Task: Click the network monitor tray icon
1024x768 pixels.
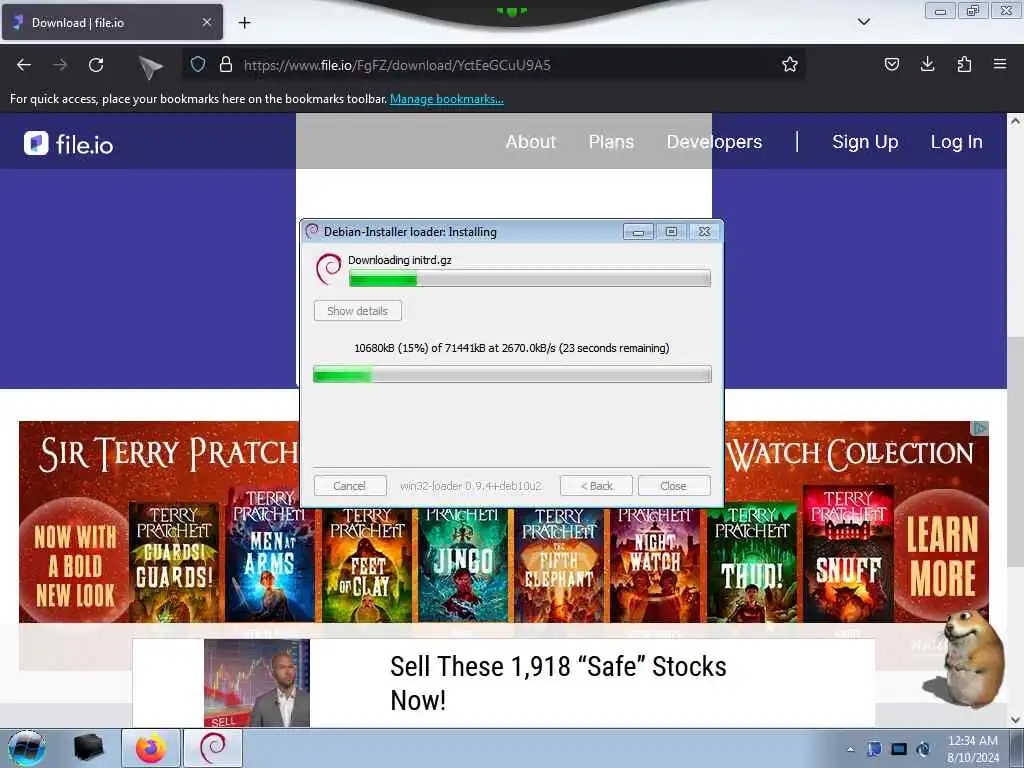Action: pyautogui.click(x=899, y=749)
